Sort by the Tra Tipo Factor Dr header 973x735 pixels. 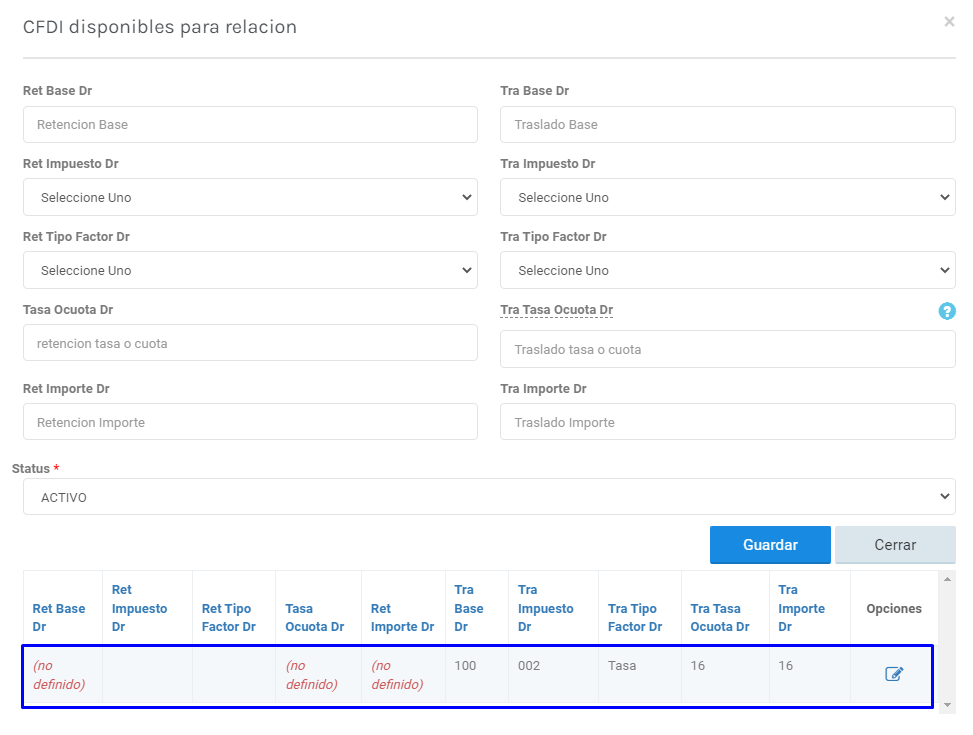pos(634,617)
